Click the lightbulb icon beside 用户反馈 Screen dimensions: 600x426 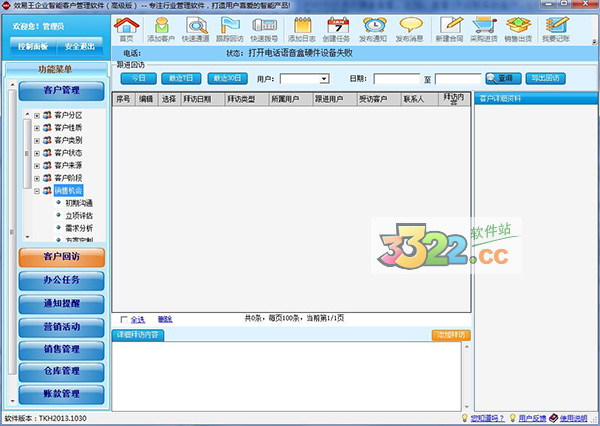coord(513,418)
